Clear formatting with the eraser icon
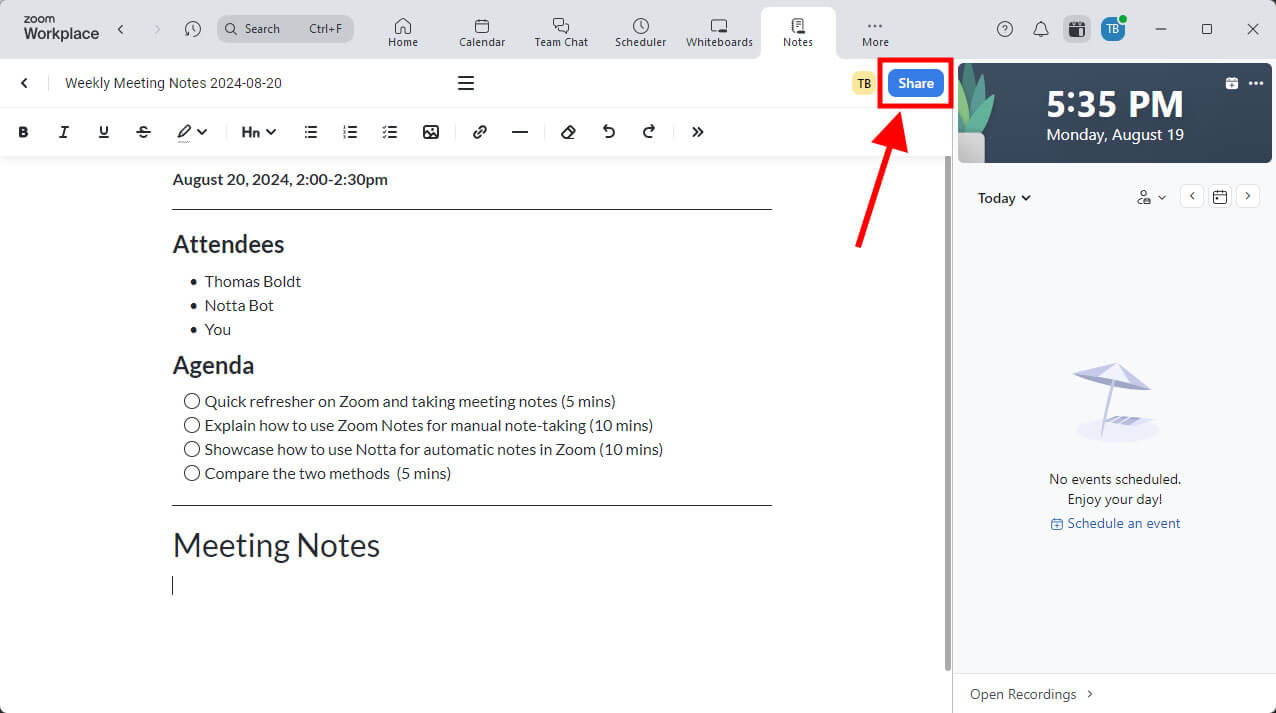The image size is (1276, 713). coord(568,132)
